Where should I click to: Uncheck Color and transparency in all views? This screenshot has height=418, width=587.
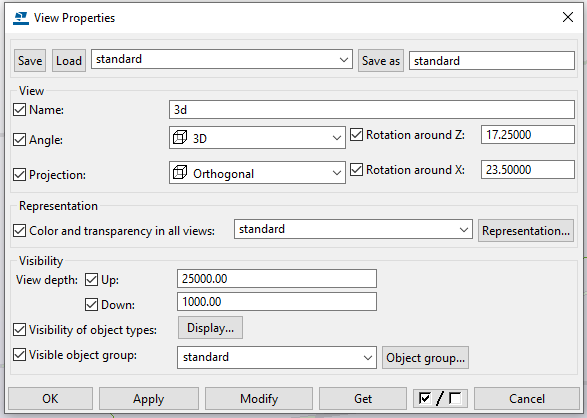point(19,231)
